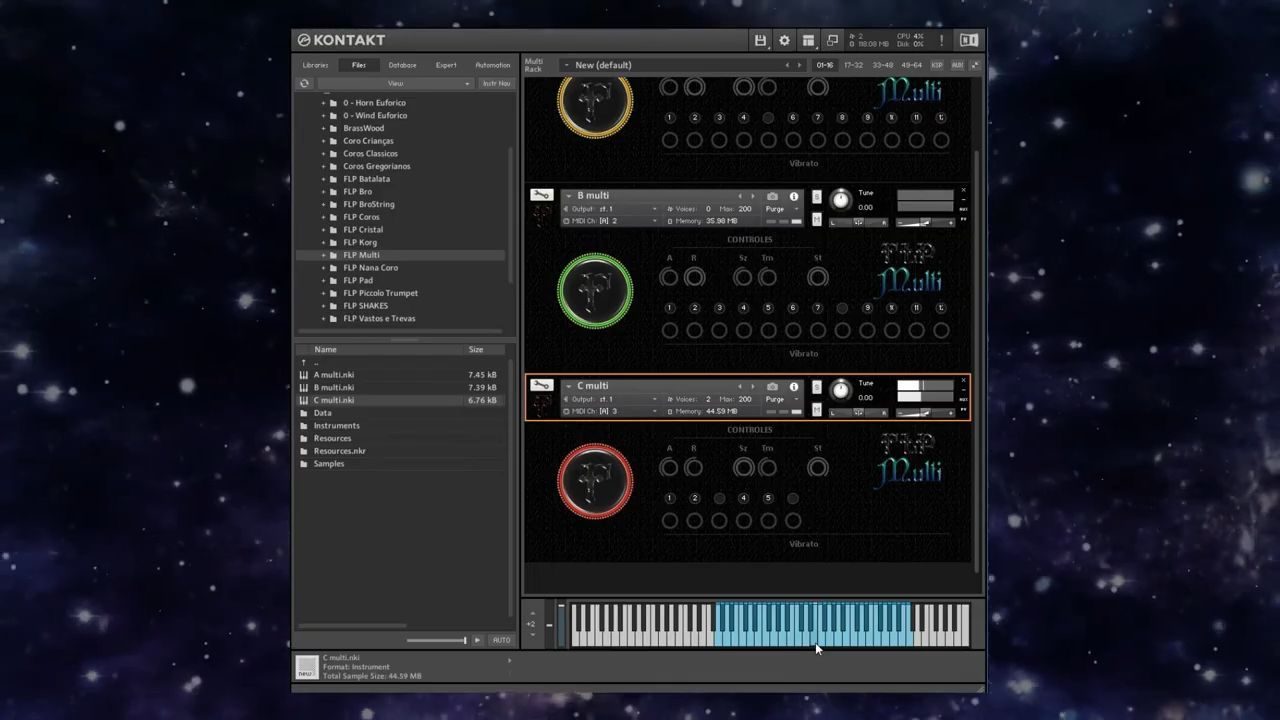Click the refresh icon in the Files browser

pos(304,83)
